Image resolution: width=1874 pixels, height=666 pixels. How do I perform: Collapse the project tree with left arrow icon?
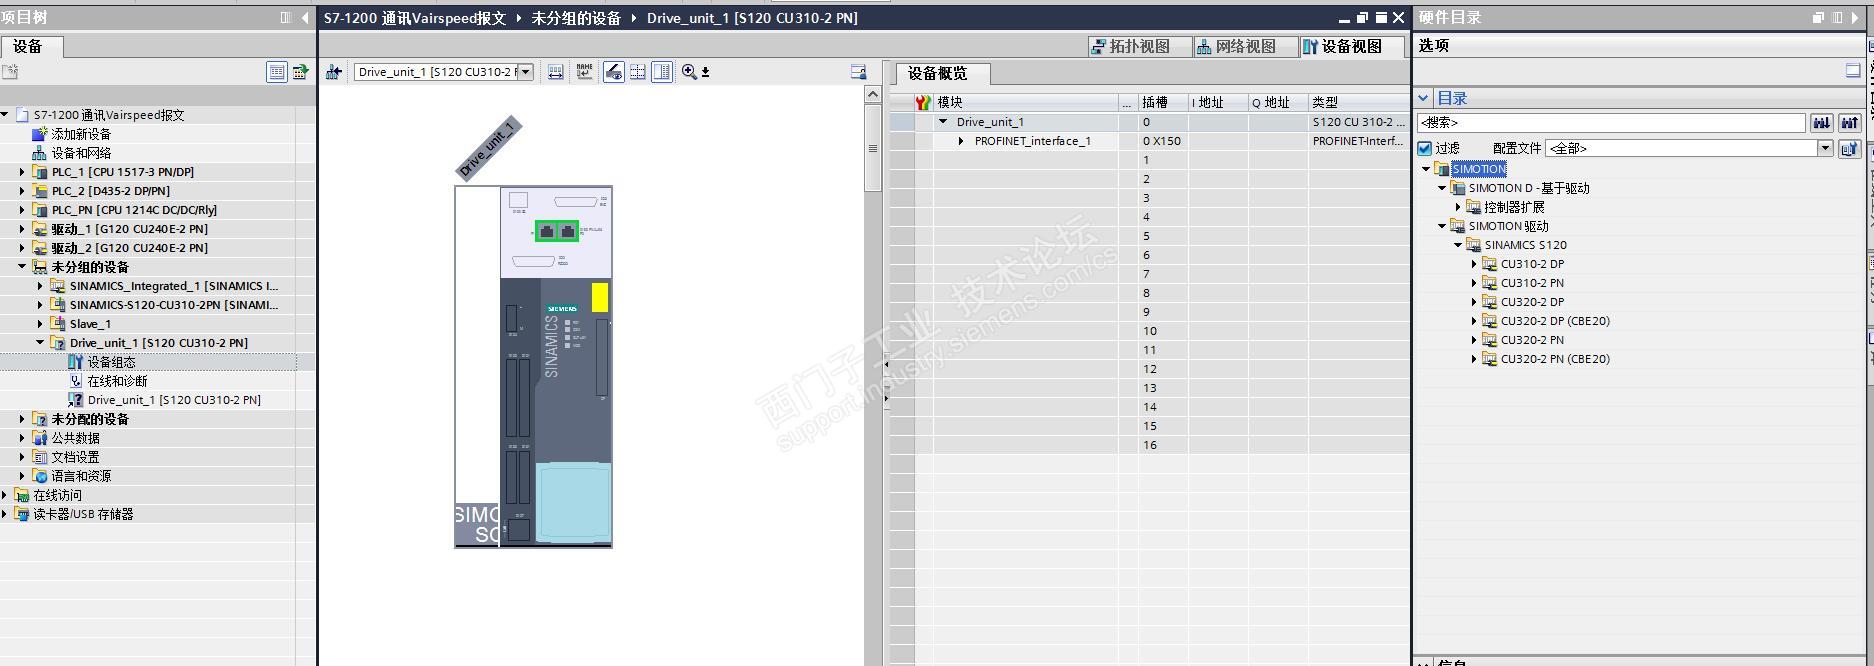tap(305, 18)
